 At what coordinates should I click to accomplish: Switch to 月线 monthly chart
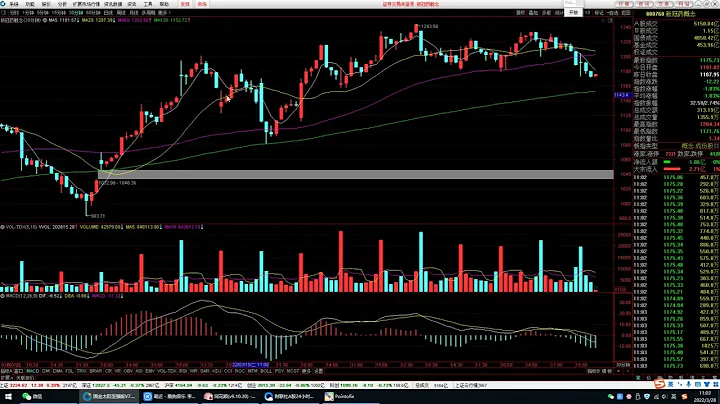tap(134, 13)
